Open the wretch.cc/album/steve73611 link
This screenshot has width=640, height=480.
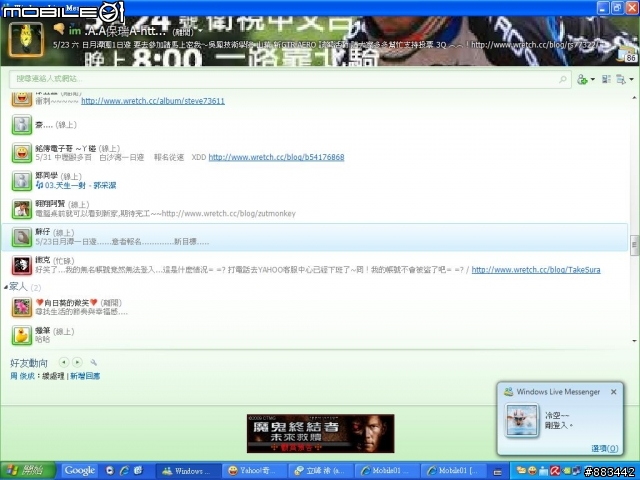153,101
